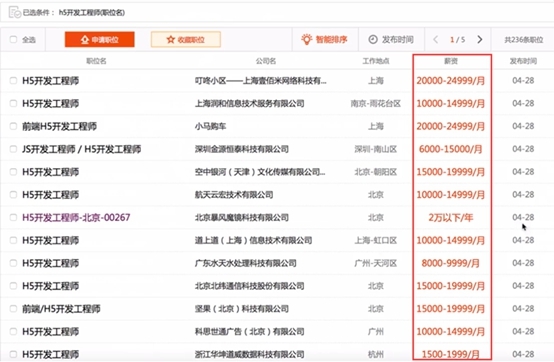This screenshot has width=554, height=362.
Task: Click the 收藏职位 star button
Action: [186, 39]
